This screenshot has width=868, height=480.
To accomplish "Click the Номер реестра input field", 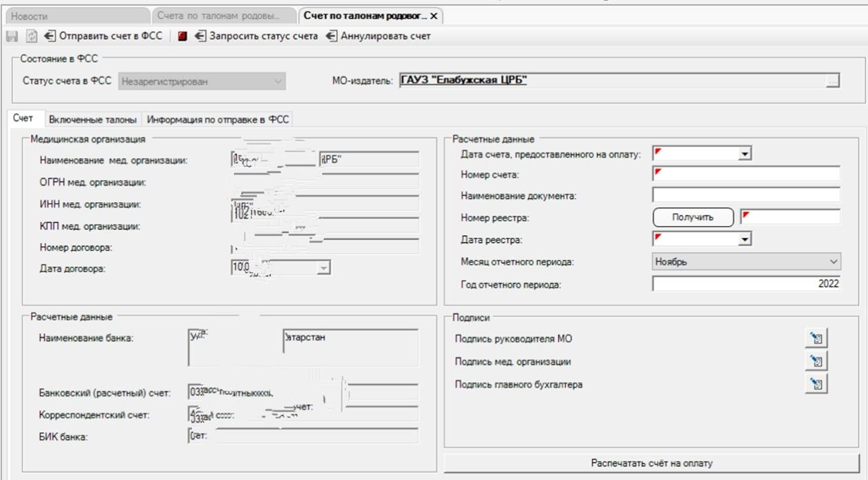I will [x=790, y=217].
